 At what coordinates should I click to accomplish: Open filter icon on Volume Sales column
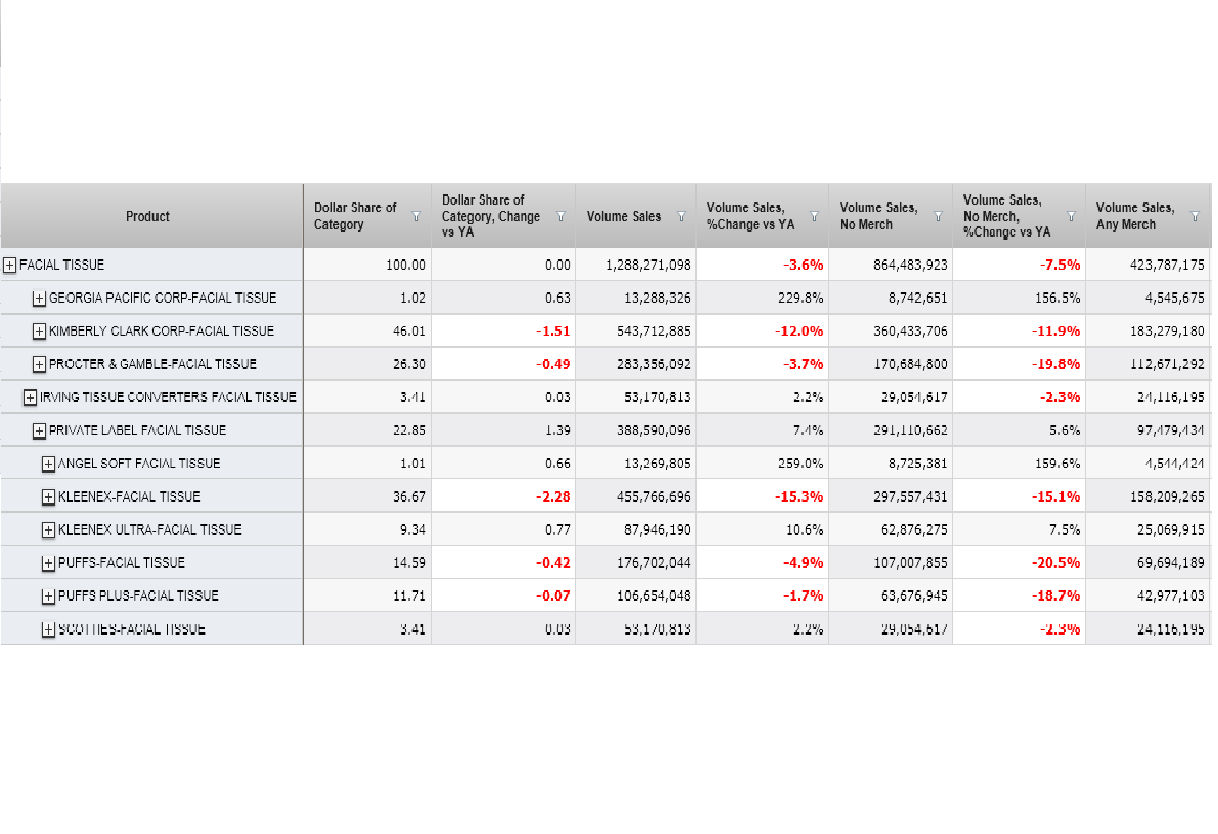(x=681, y=216)
